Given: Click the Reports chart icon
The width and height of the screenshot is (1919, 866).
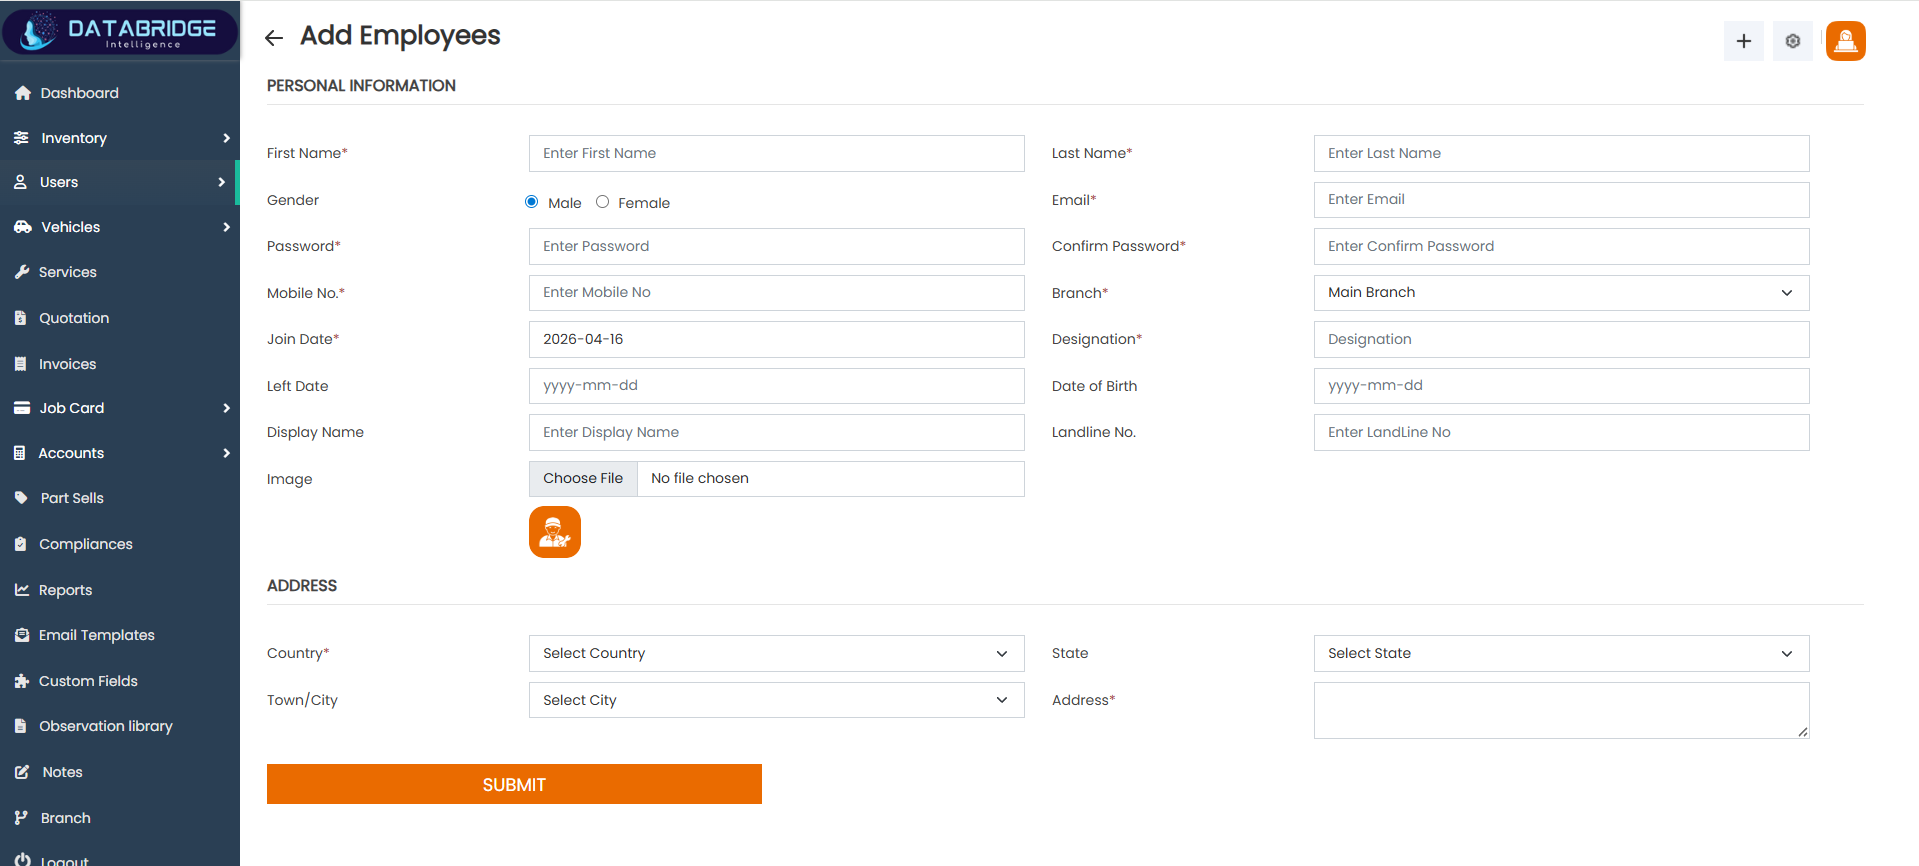Looking at the screenshot, I should click(x=21, y=590).
